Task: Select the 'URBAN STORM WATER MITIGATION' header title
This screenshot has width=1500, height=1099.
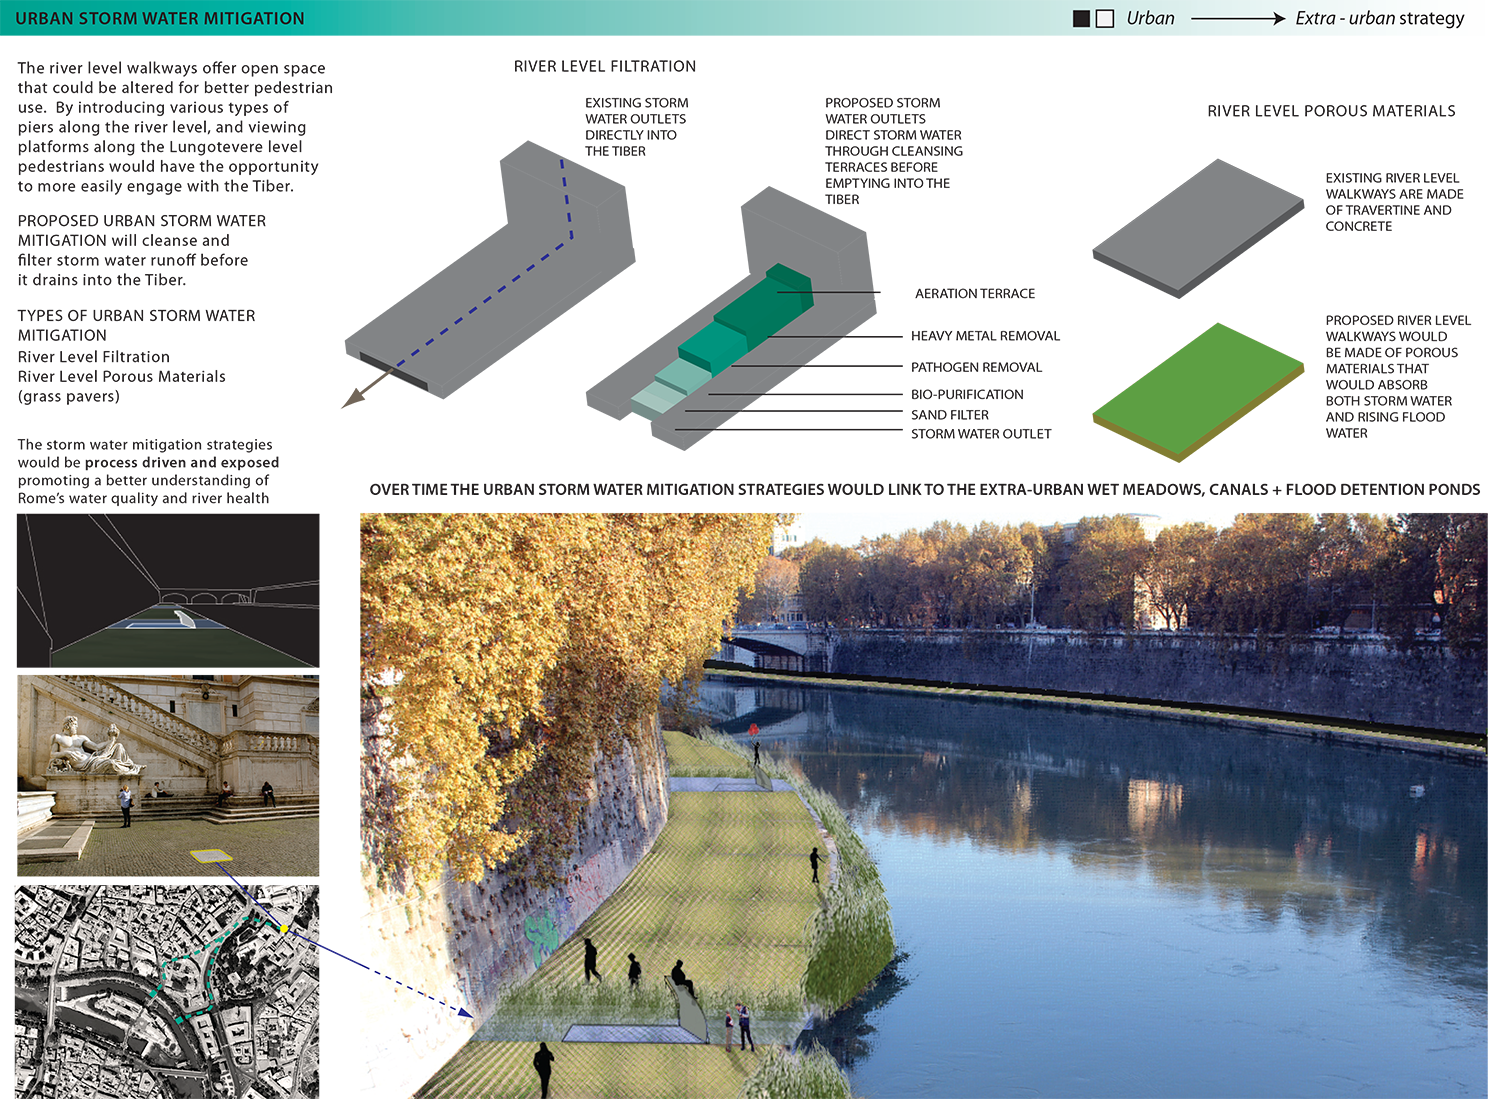Action: (x=160, y=18)
